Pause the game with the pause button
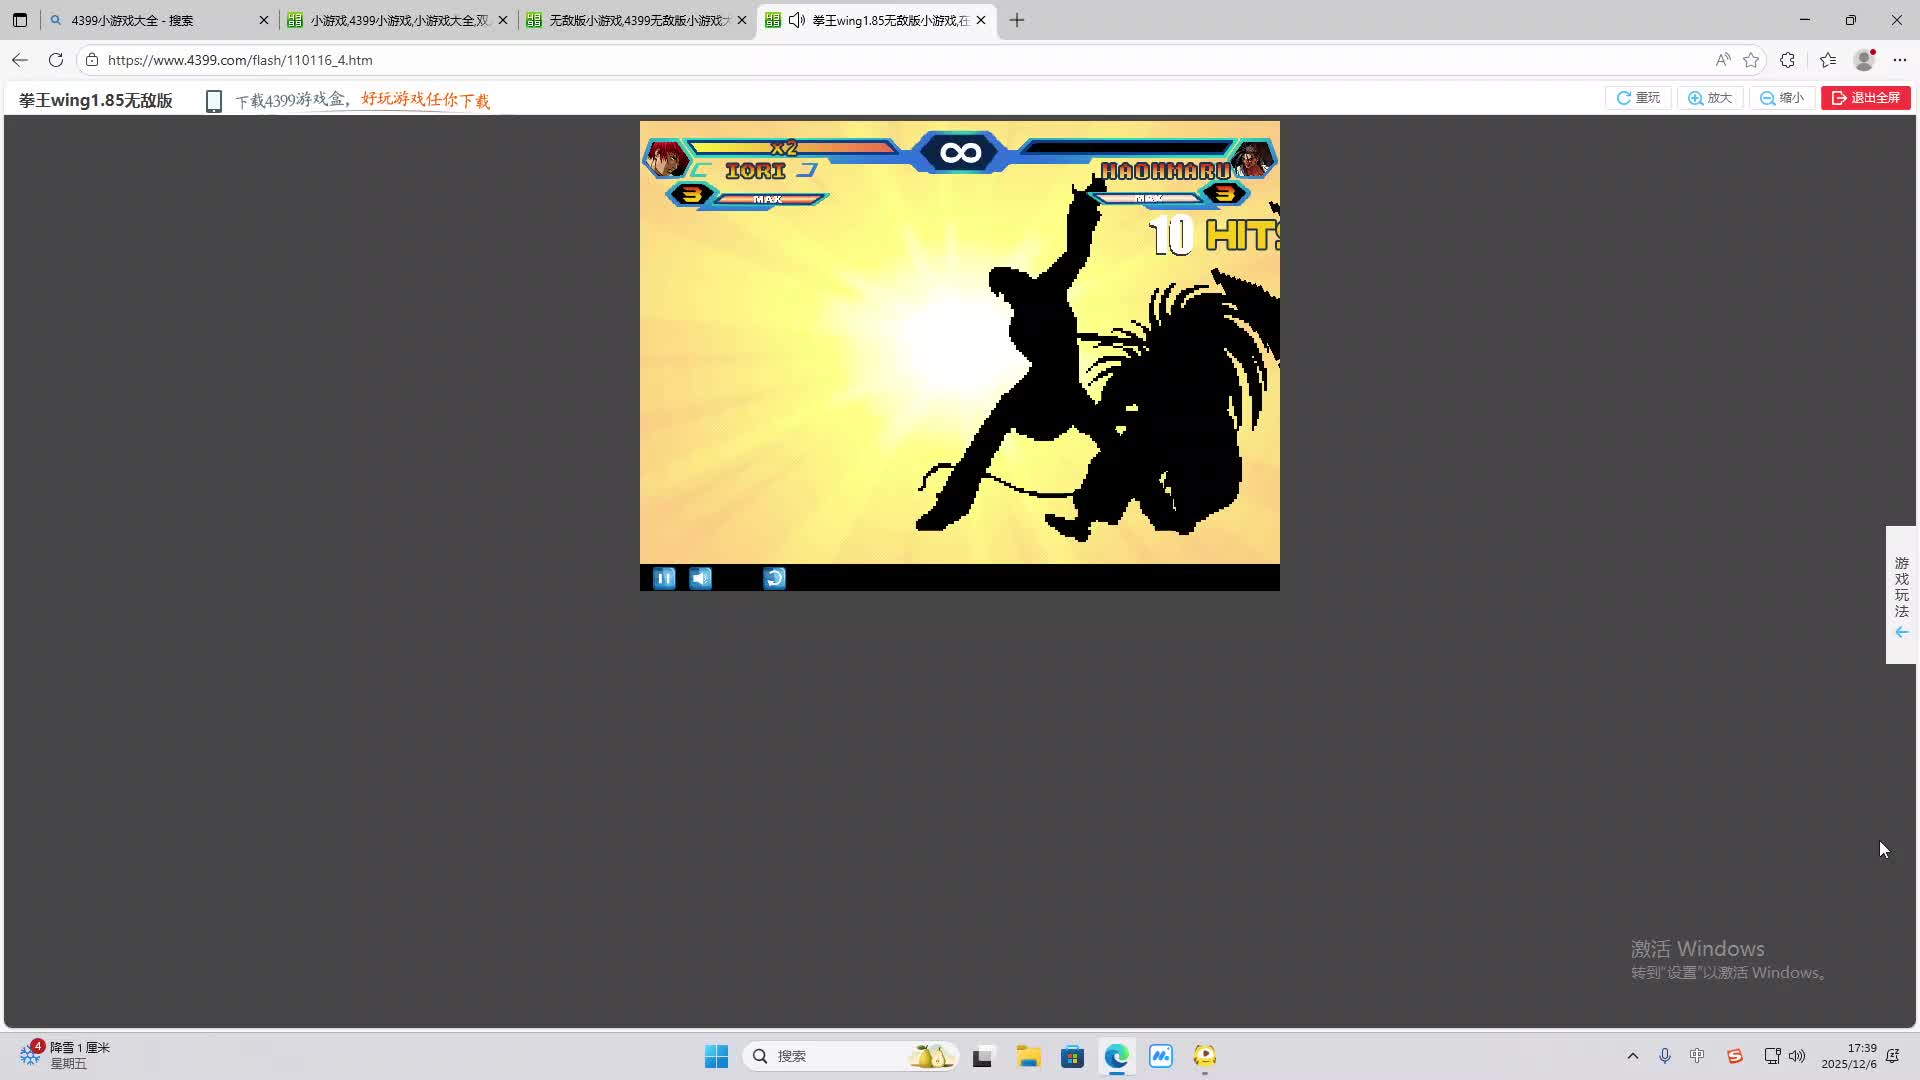Image resolution: width=1920 pixels, height=1080 pixels. (x=664, y=578)
